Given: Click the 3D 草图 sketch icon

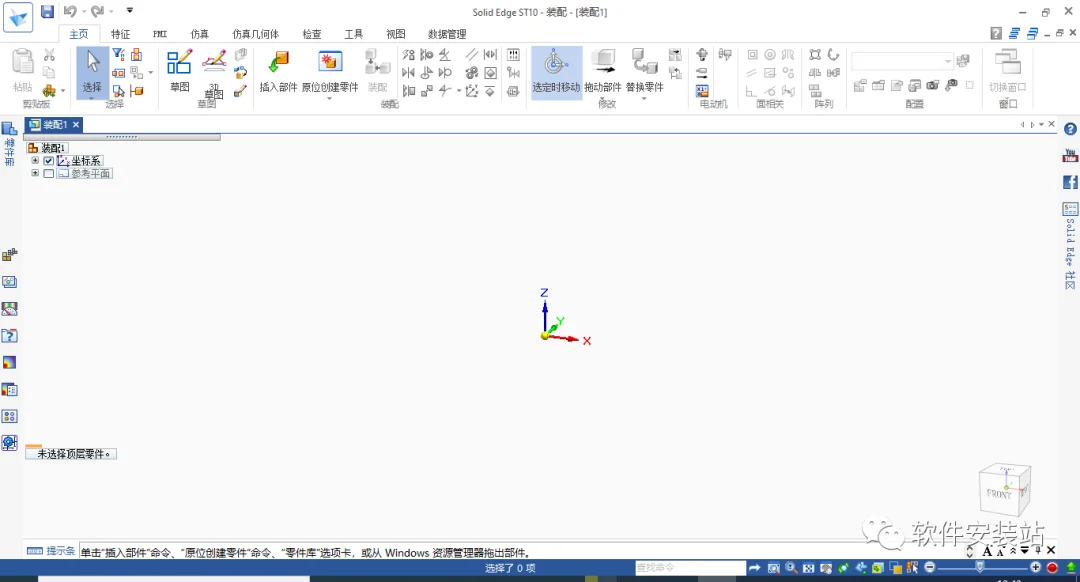Looking at the screenshot, I should pos(214,63).
